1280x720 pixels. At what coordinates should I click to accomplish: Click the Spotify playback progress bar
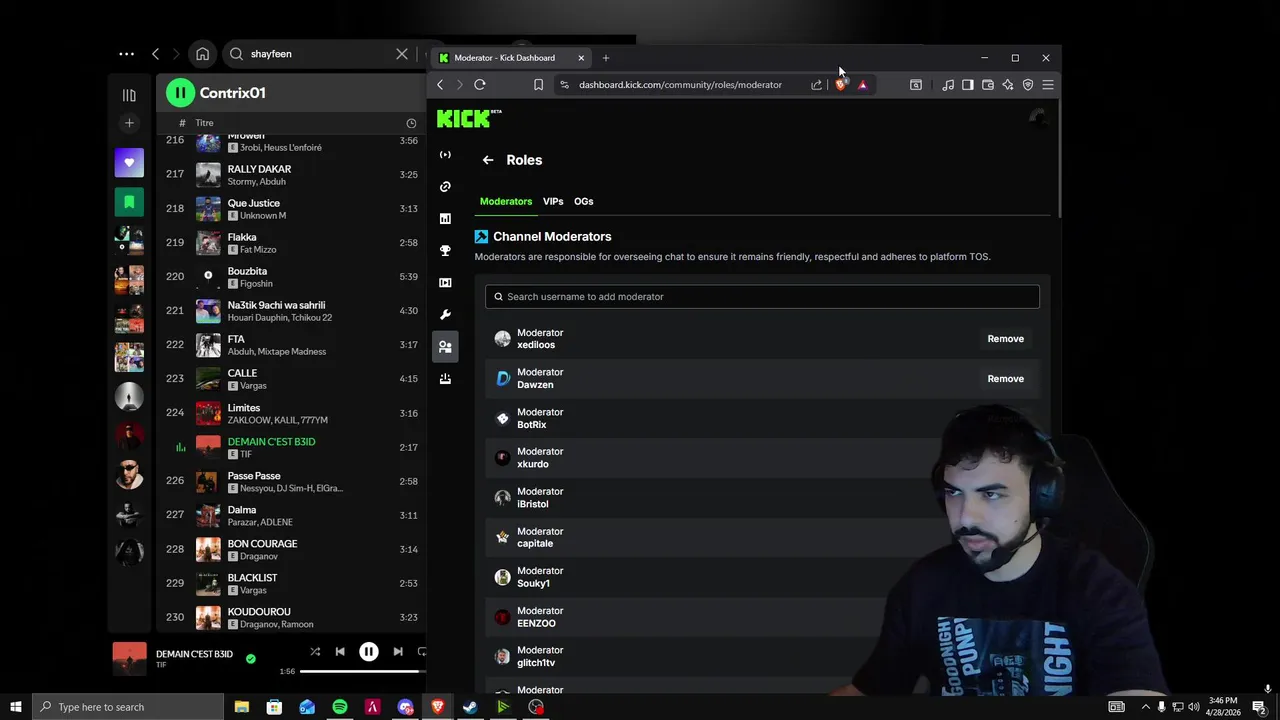pyautogui.click(x=363, y=671)
